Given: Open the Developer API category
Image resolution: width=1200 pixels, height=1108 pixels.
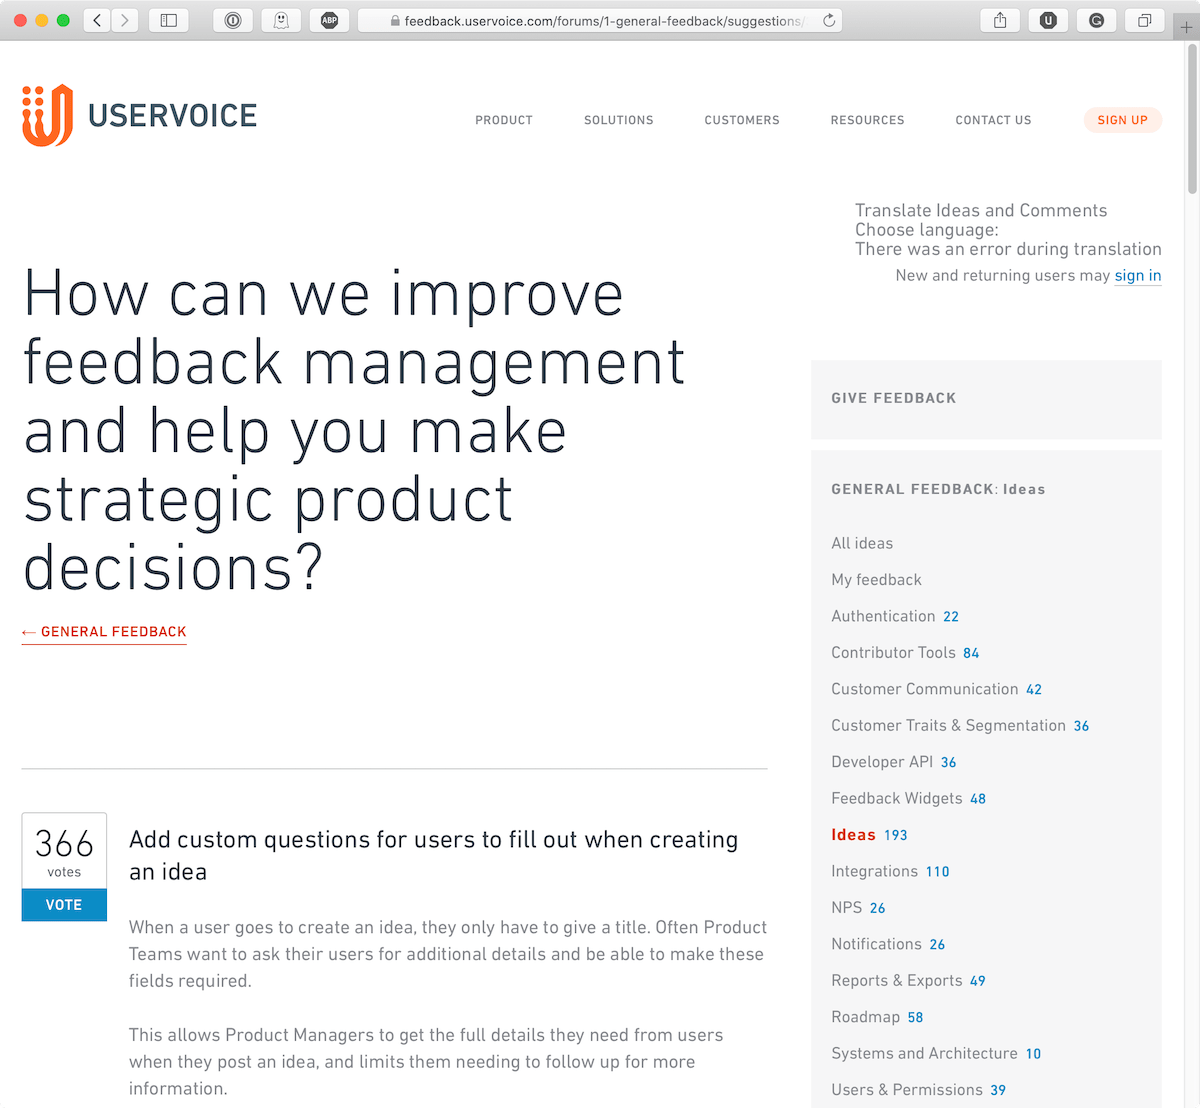Looking at the screenshot, I should point(882,762).
